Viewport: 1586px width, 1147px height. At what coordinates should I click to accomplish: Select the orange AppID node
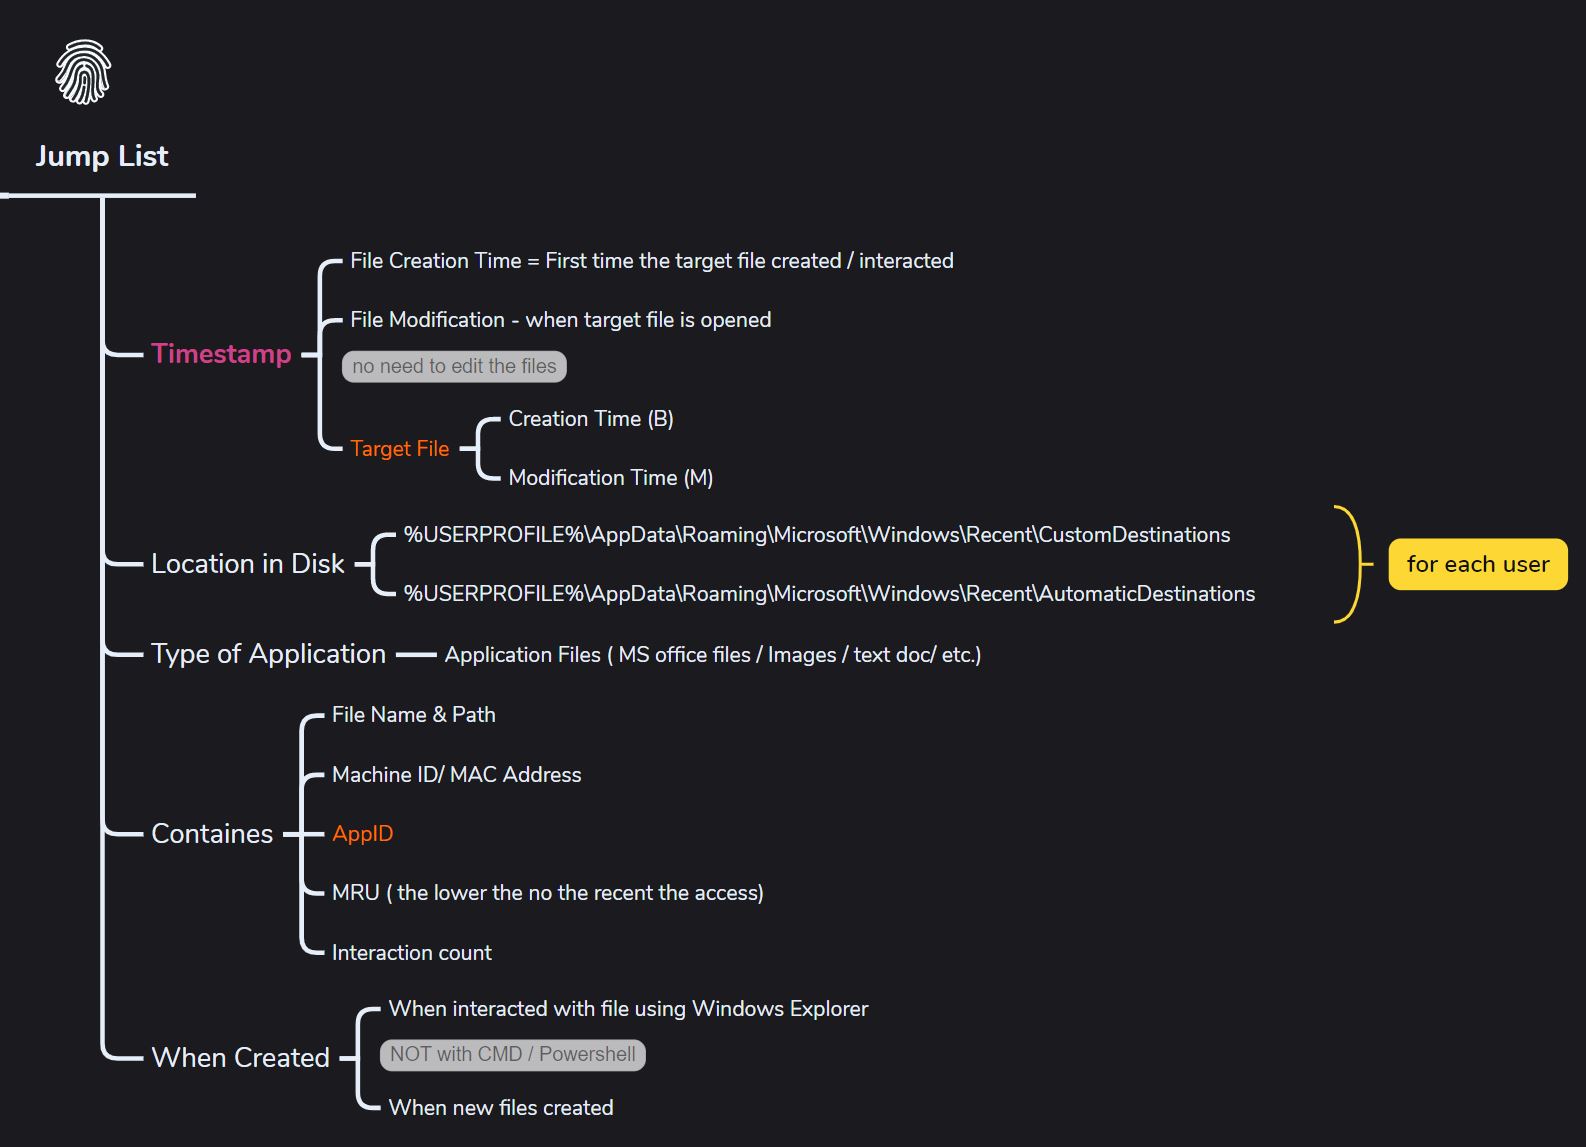tap(363, 834)
